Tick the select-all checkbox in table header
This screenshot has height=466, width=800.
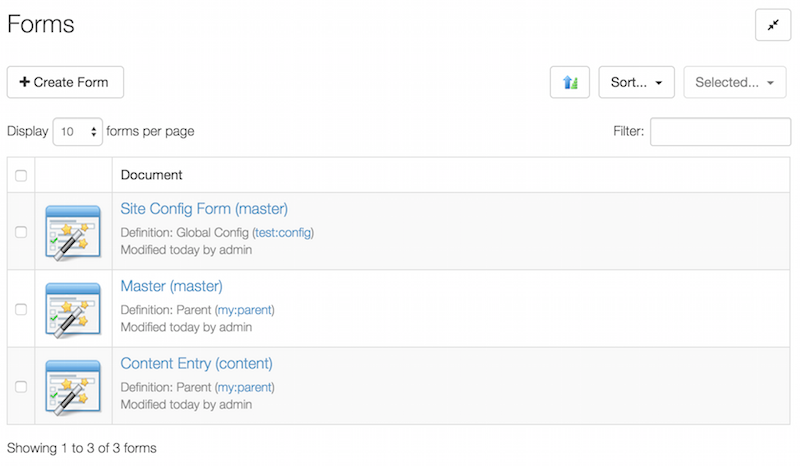[x=21, y=176]
